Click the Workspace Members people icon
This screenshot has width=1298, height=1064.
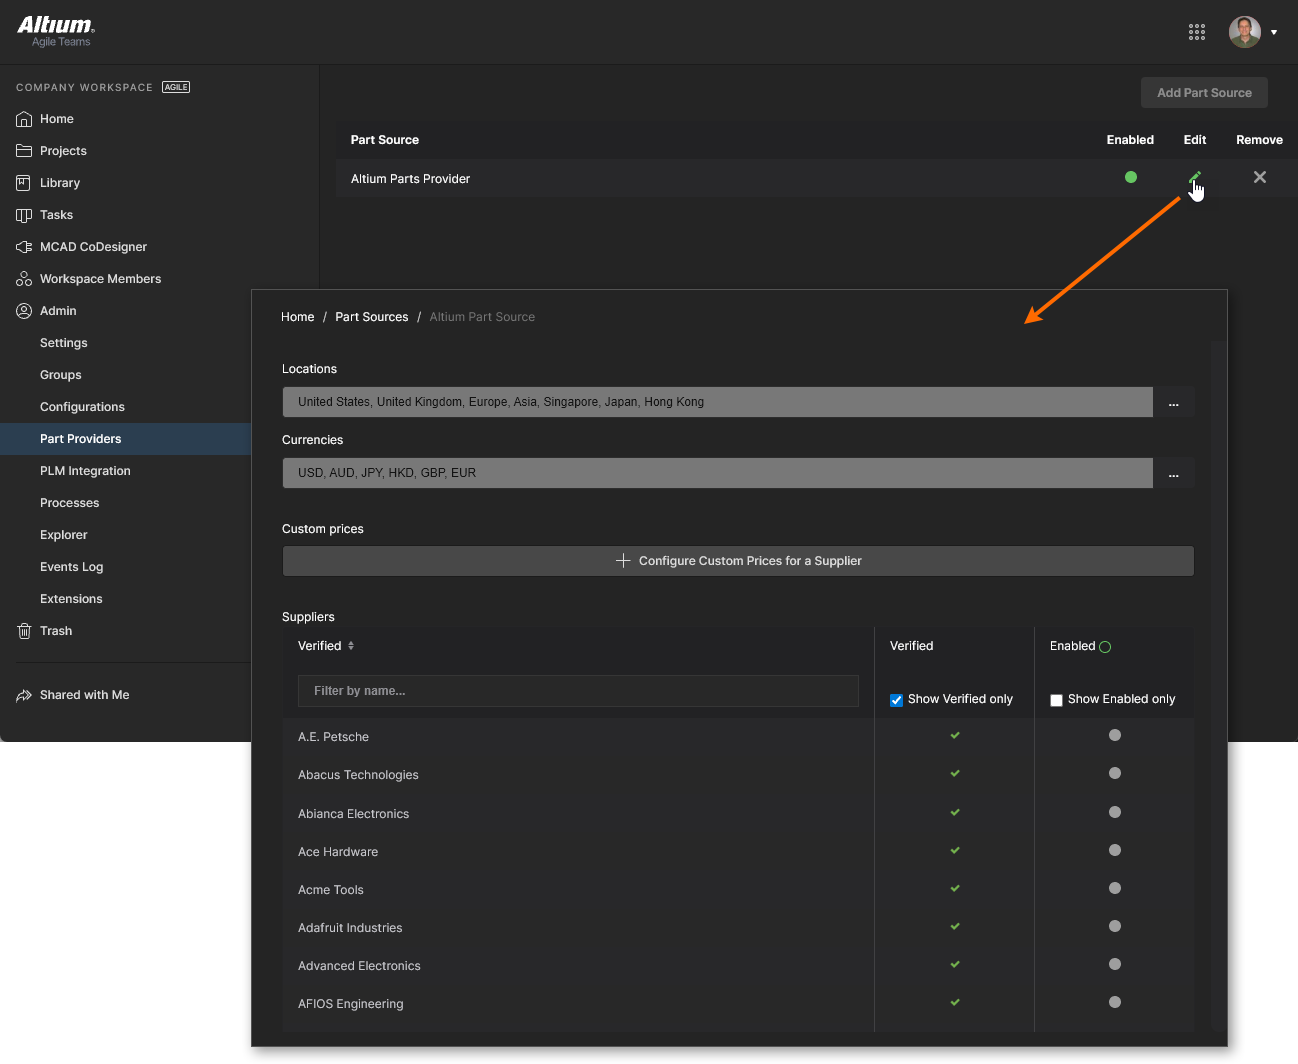24,279
